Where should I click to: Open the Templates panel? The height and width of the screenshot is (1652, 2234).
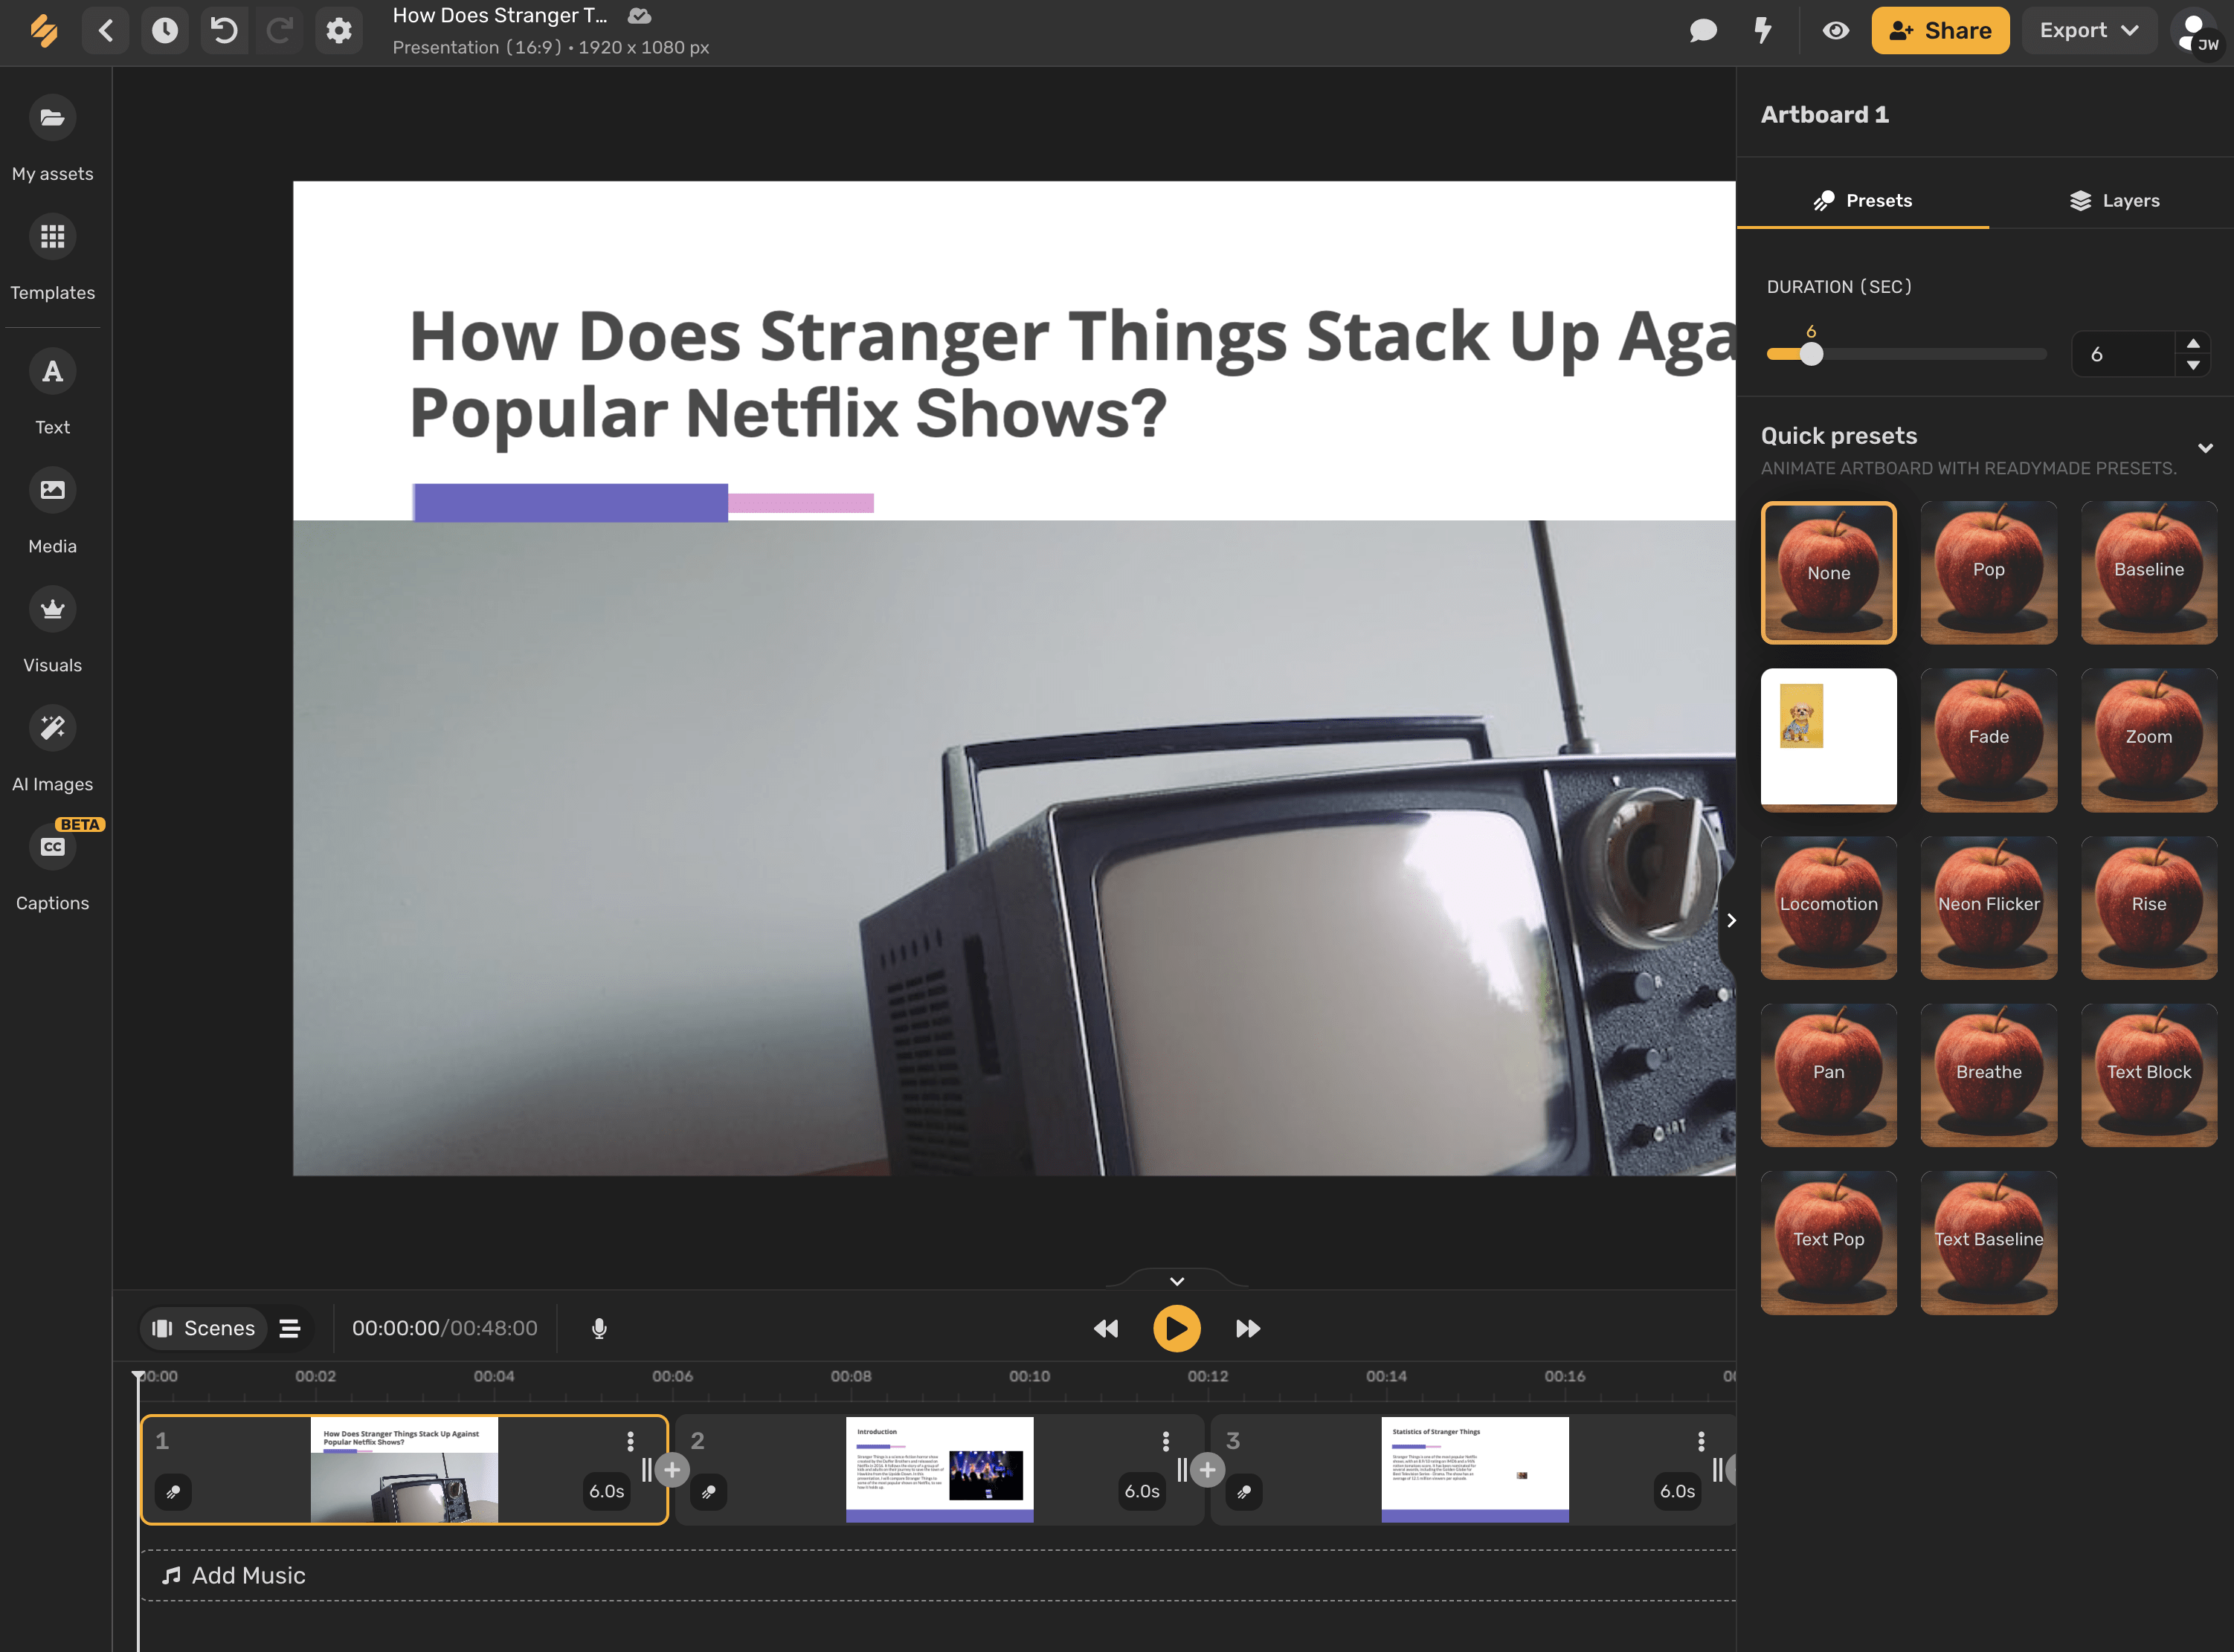coord(53,259)
